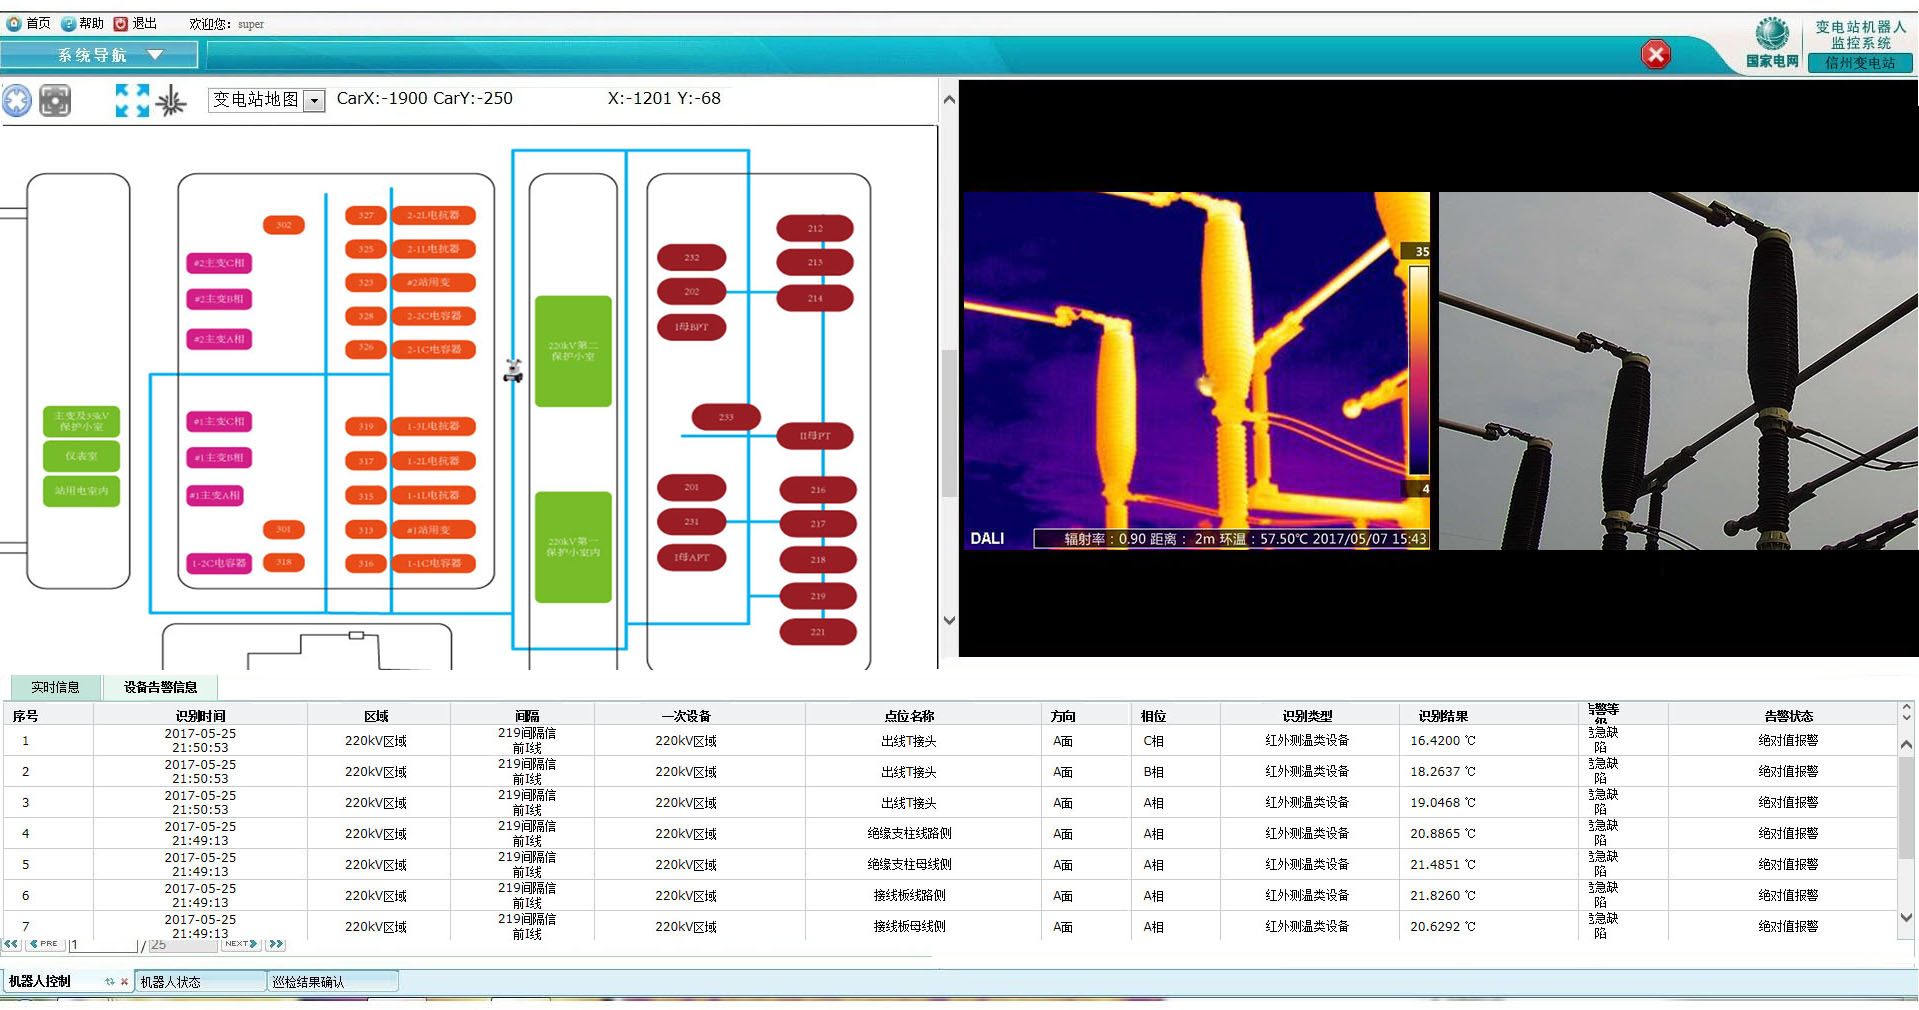Click the robot icon on the substation map
1919x1010 pixels.
[513, 371]
